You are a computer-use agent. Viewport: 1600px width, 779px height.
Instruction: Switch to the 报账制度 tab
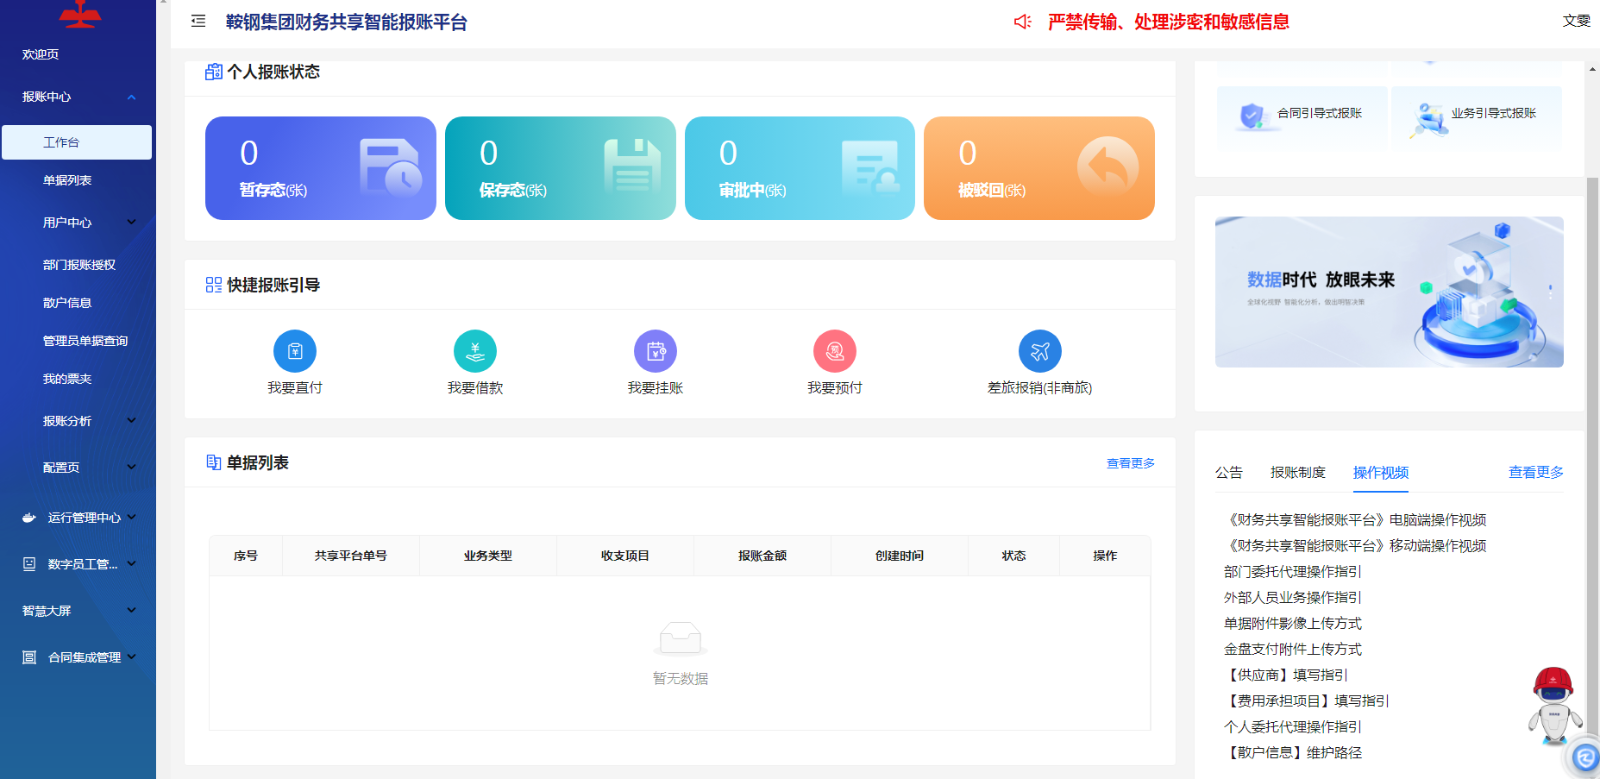(x=1297, y=472)
